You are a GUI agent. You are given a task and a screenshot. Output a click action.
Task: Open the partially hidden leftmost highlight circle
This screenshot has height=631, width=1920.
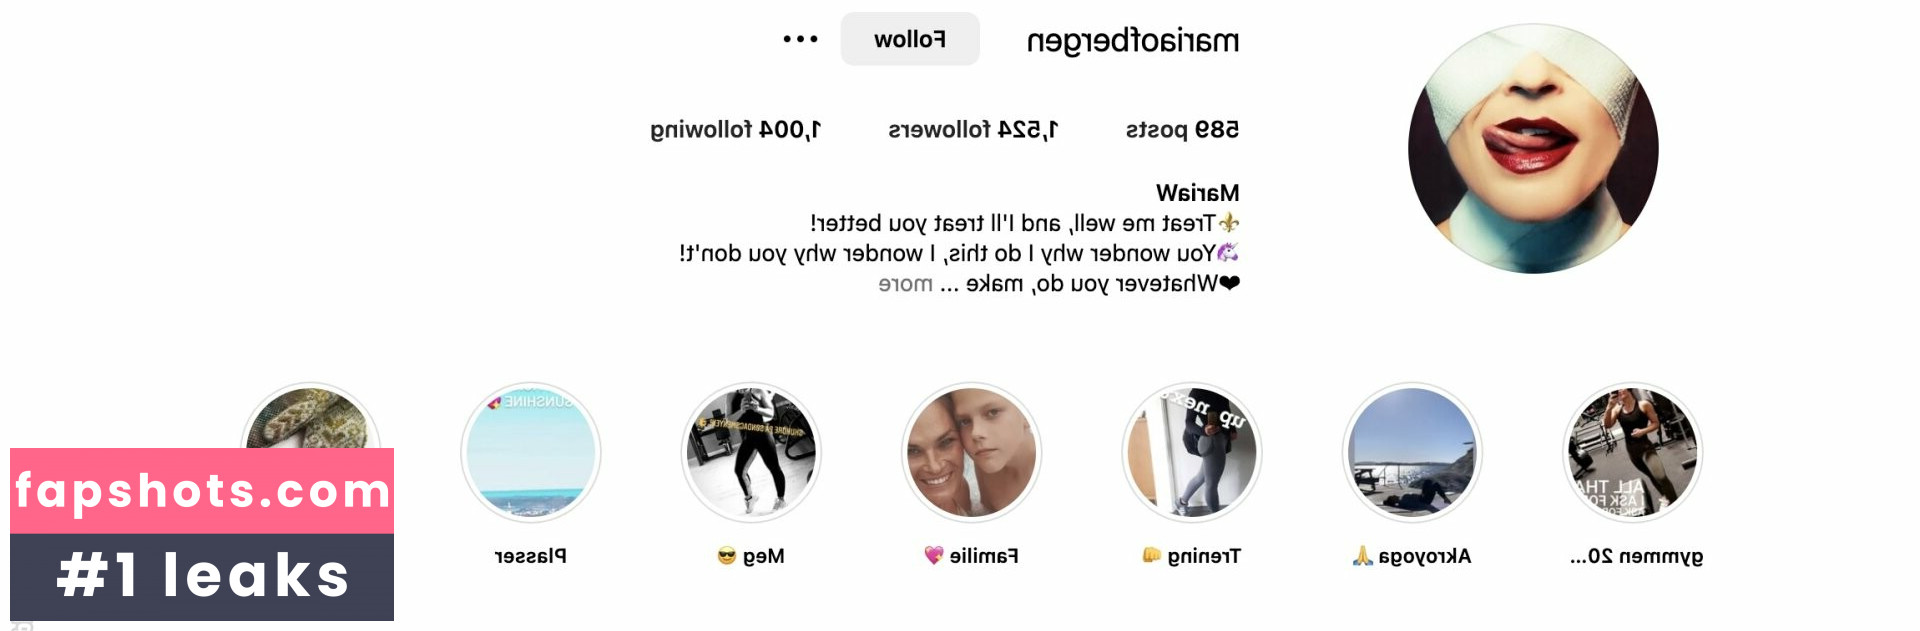311,416
